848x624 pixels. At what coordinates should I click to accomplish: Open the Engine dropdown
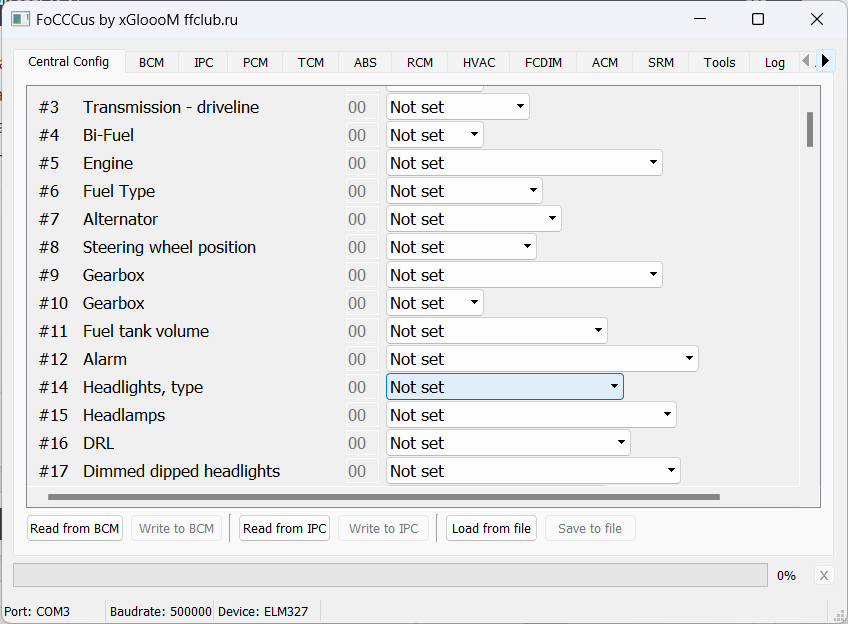[x=524, y=163]
